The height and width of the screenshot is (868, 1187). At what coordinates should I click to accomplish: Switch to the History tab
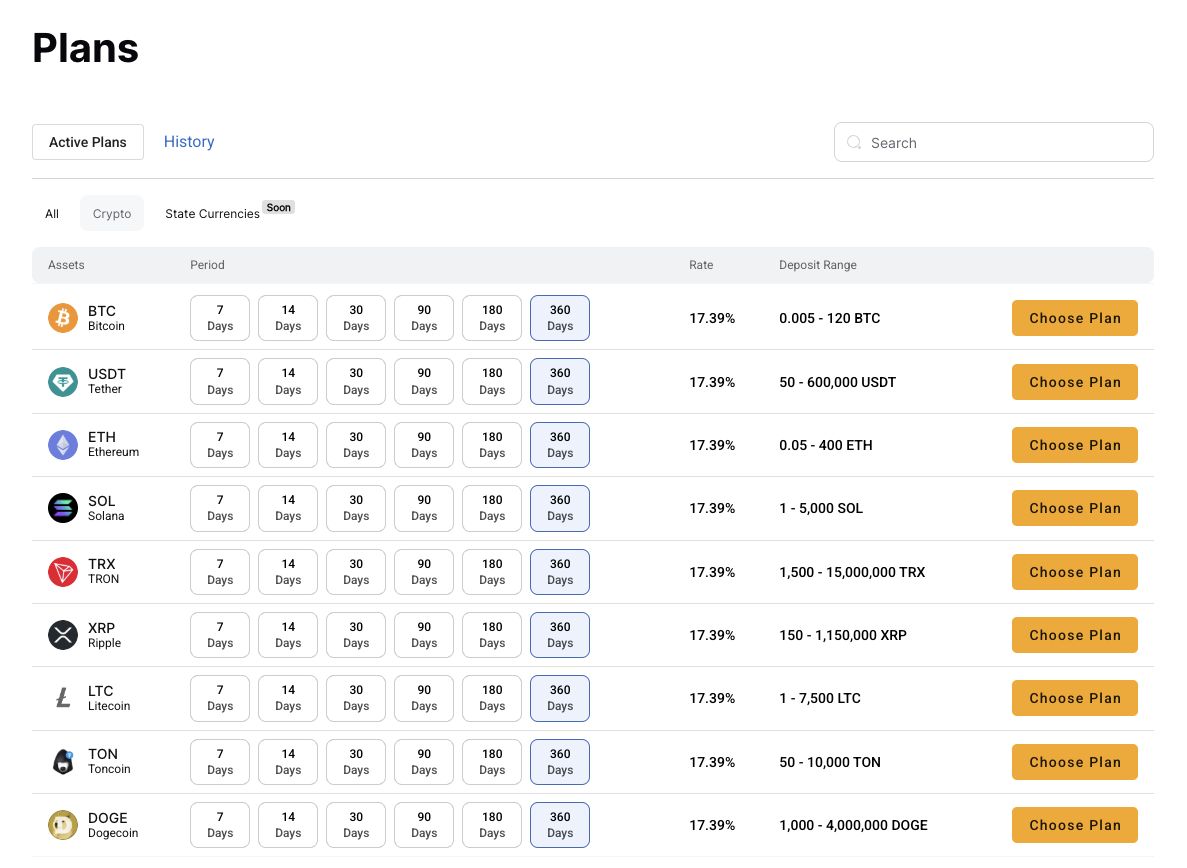tap(189, 142)
